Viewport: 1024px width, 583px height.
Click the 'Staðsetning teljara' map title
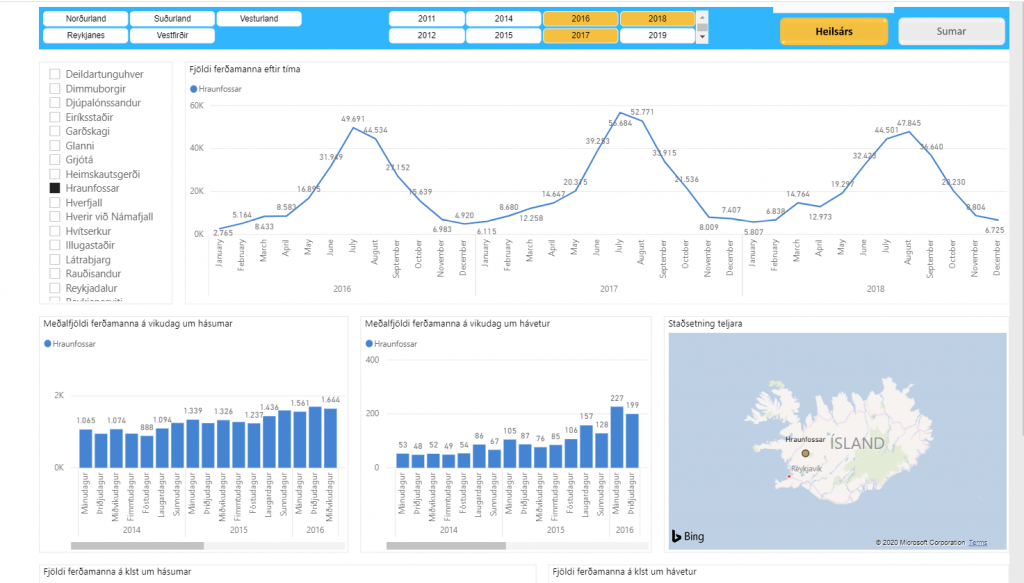(705, 324)
